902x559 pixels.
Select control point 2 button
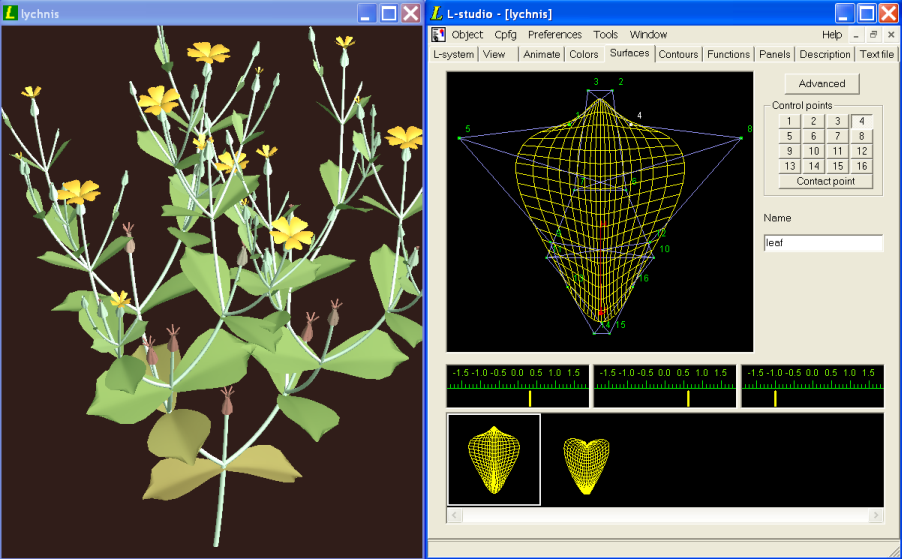click(813, 121)
